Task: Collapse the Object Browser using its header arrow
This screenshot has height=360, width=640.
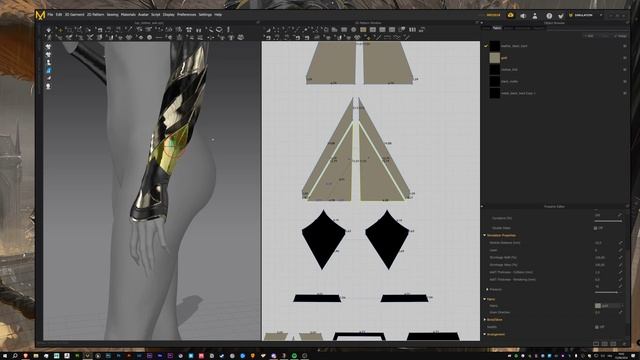Action: click(x=482, y=23)
